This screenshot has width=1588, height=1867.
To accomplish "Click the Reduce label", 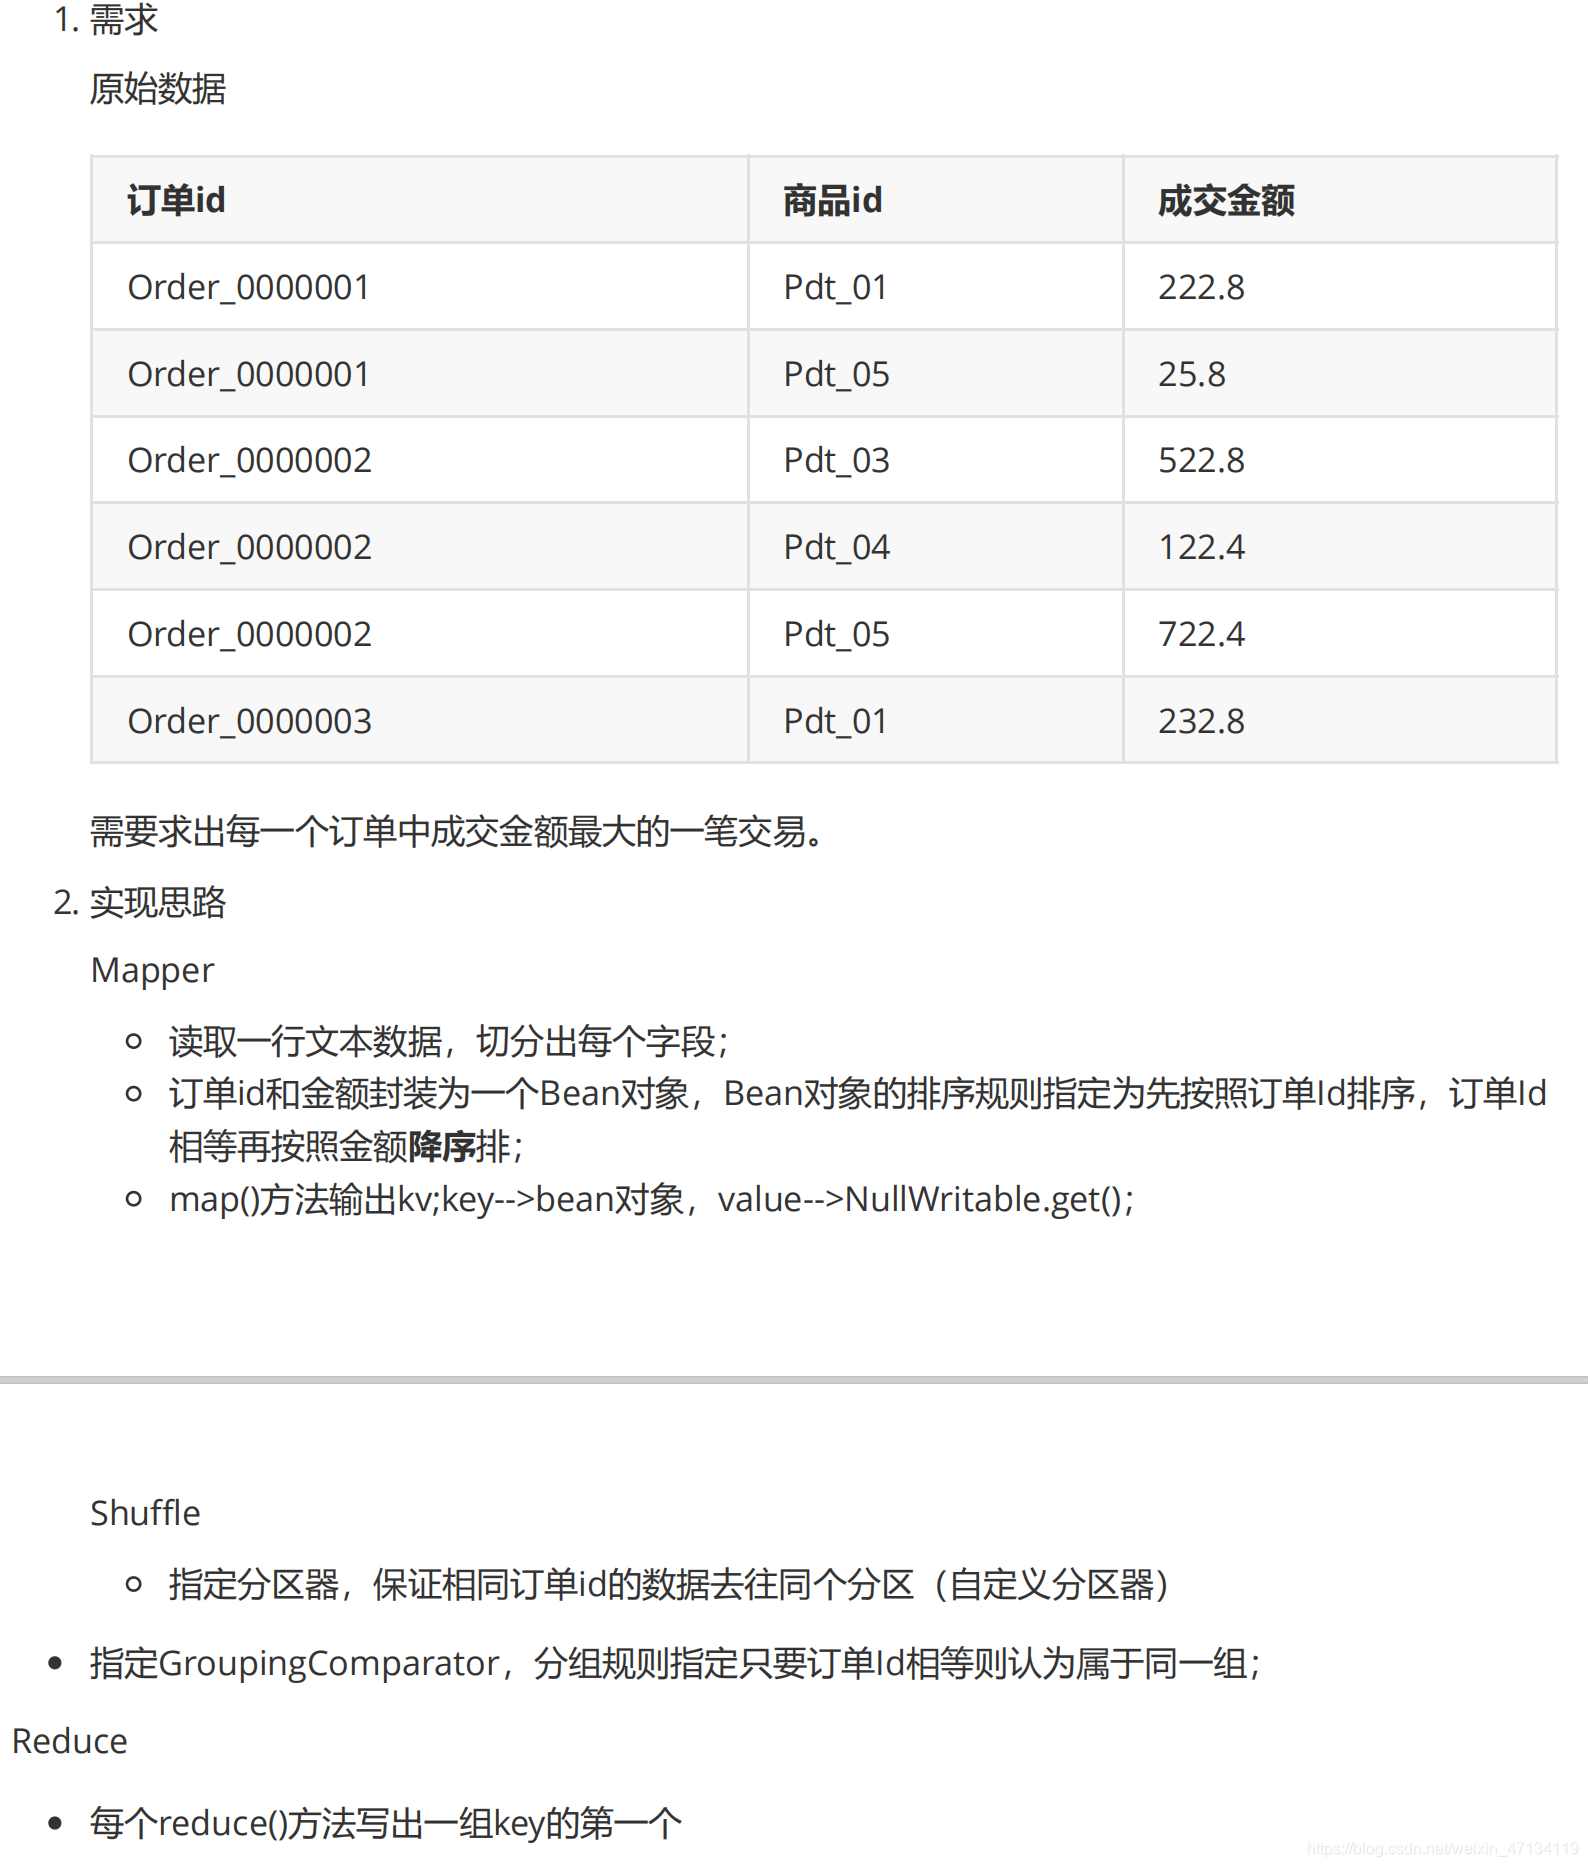I will click(70, 1742).
